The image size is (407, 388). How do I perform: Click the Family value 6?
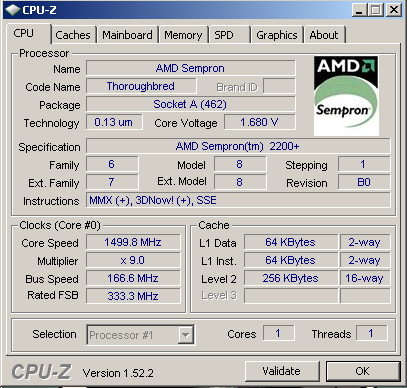pos(112,164)
